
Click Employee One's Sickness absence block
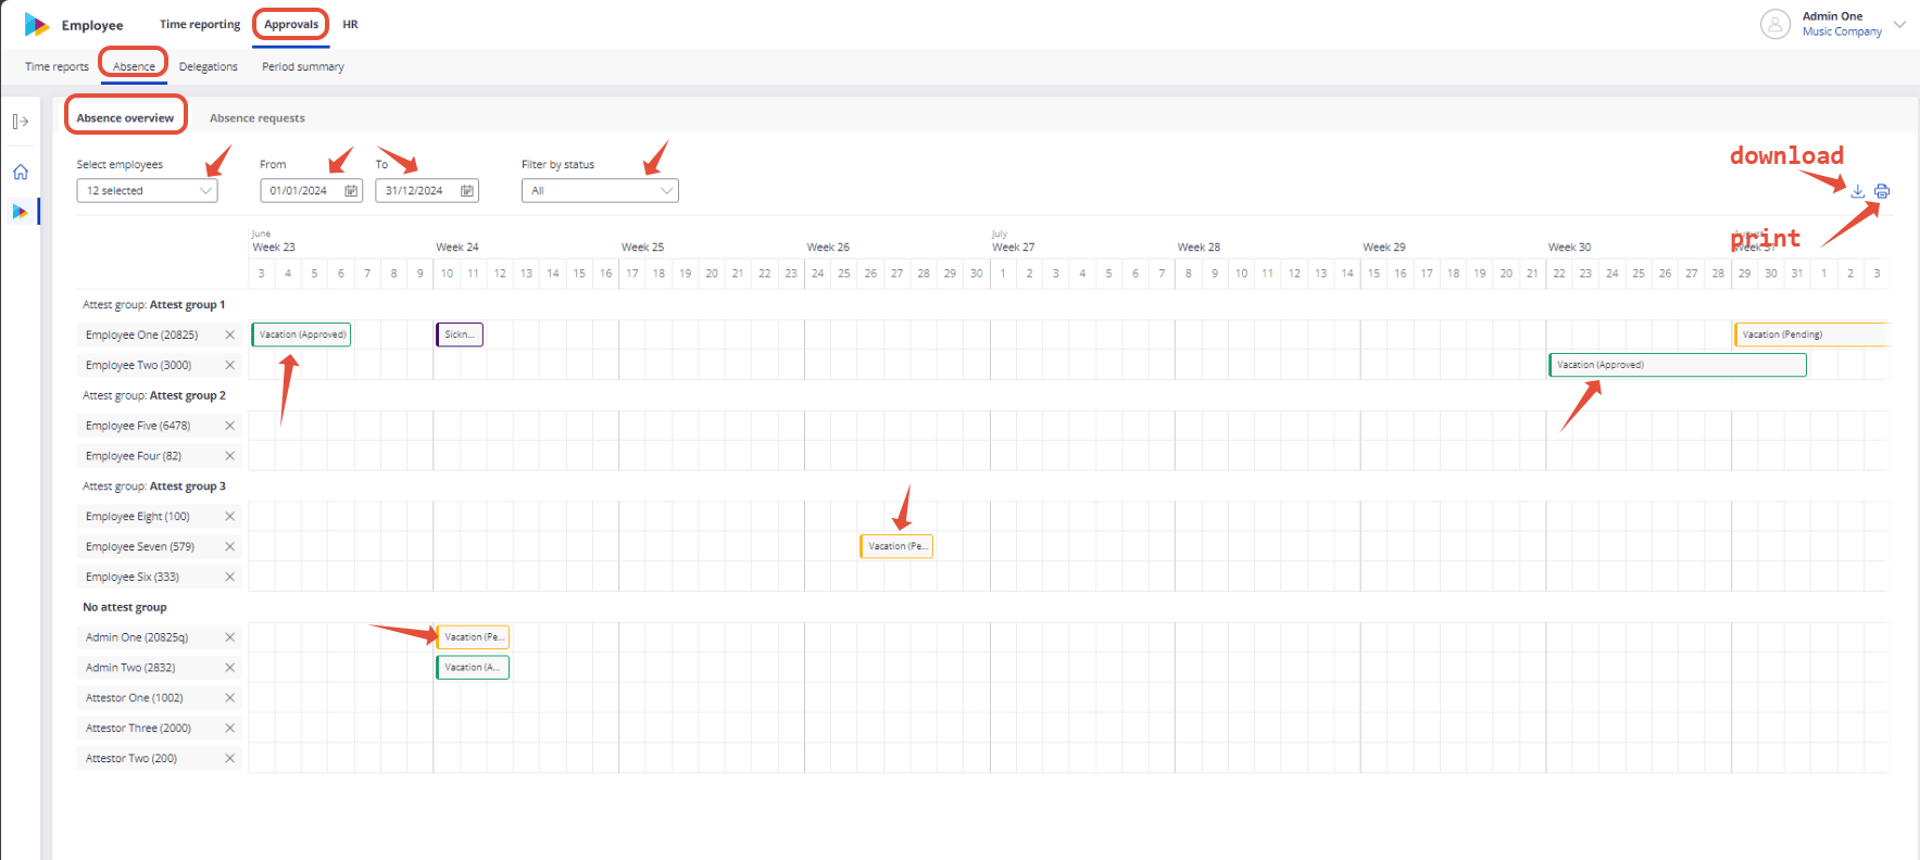coord(460,335)
